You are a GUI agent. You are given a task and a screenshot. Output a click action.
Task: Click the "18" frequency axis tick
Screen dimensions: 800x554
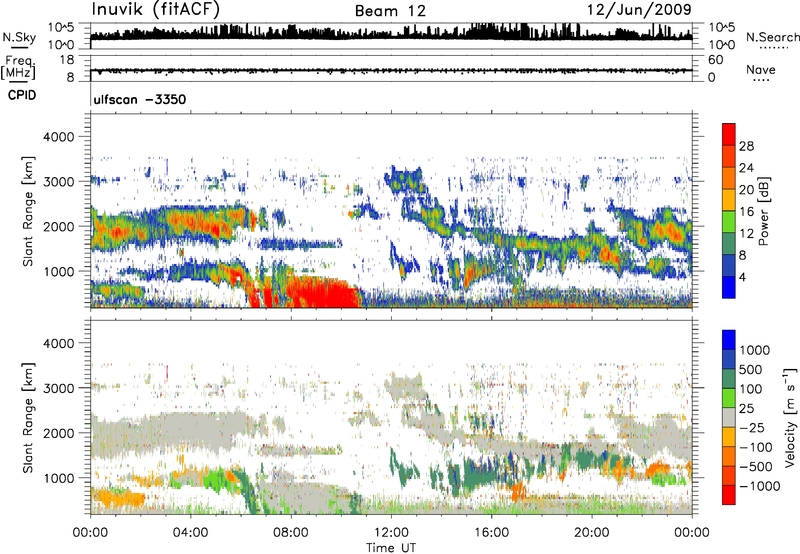pos(67,60)
